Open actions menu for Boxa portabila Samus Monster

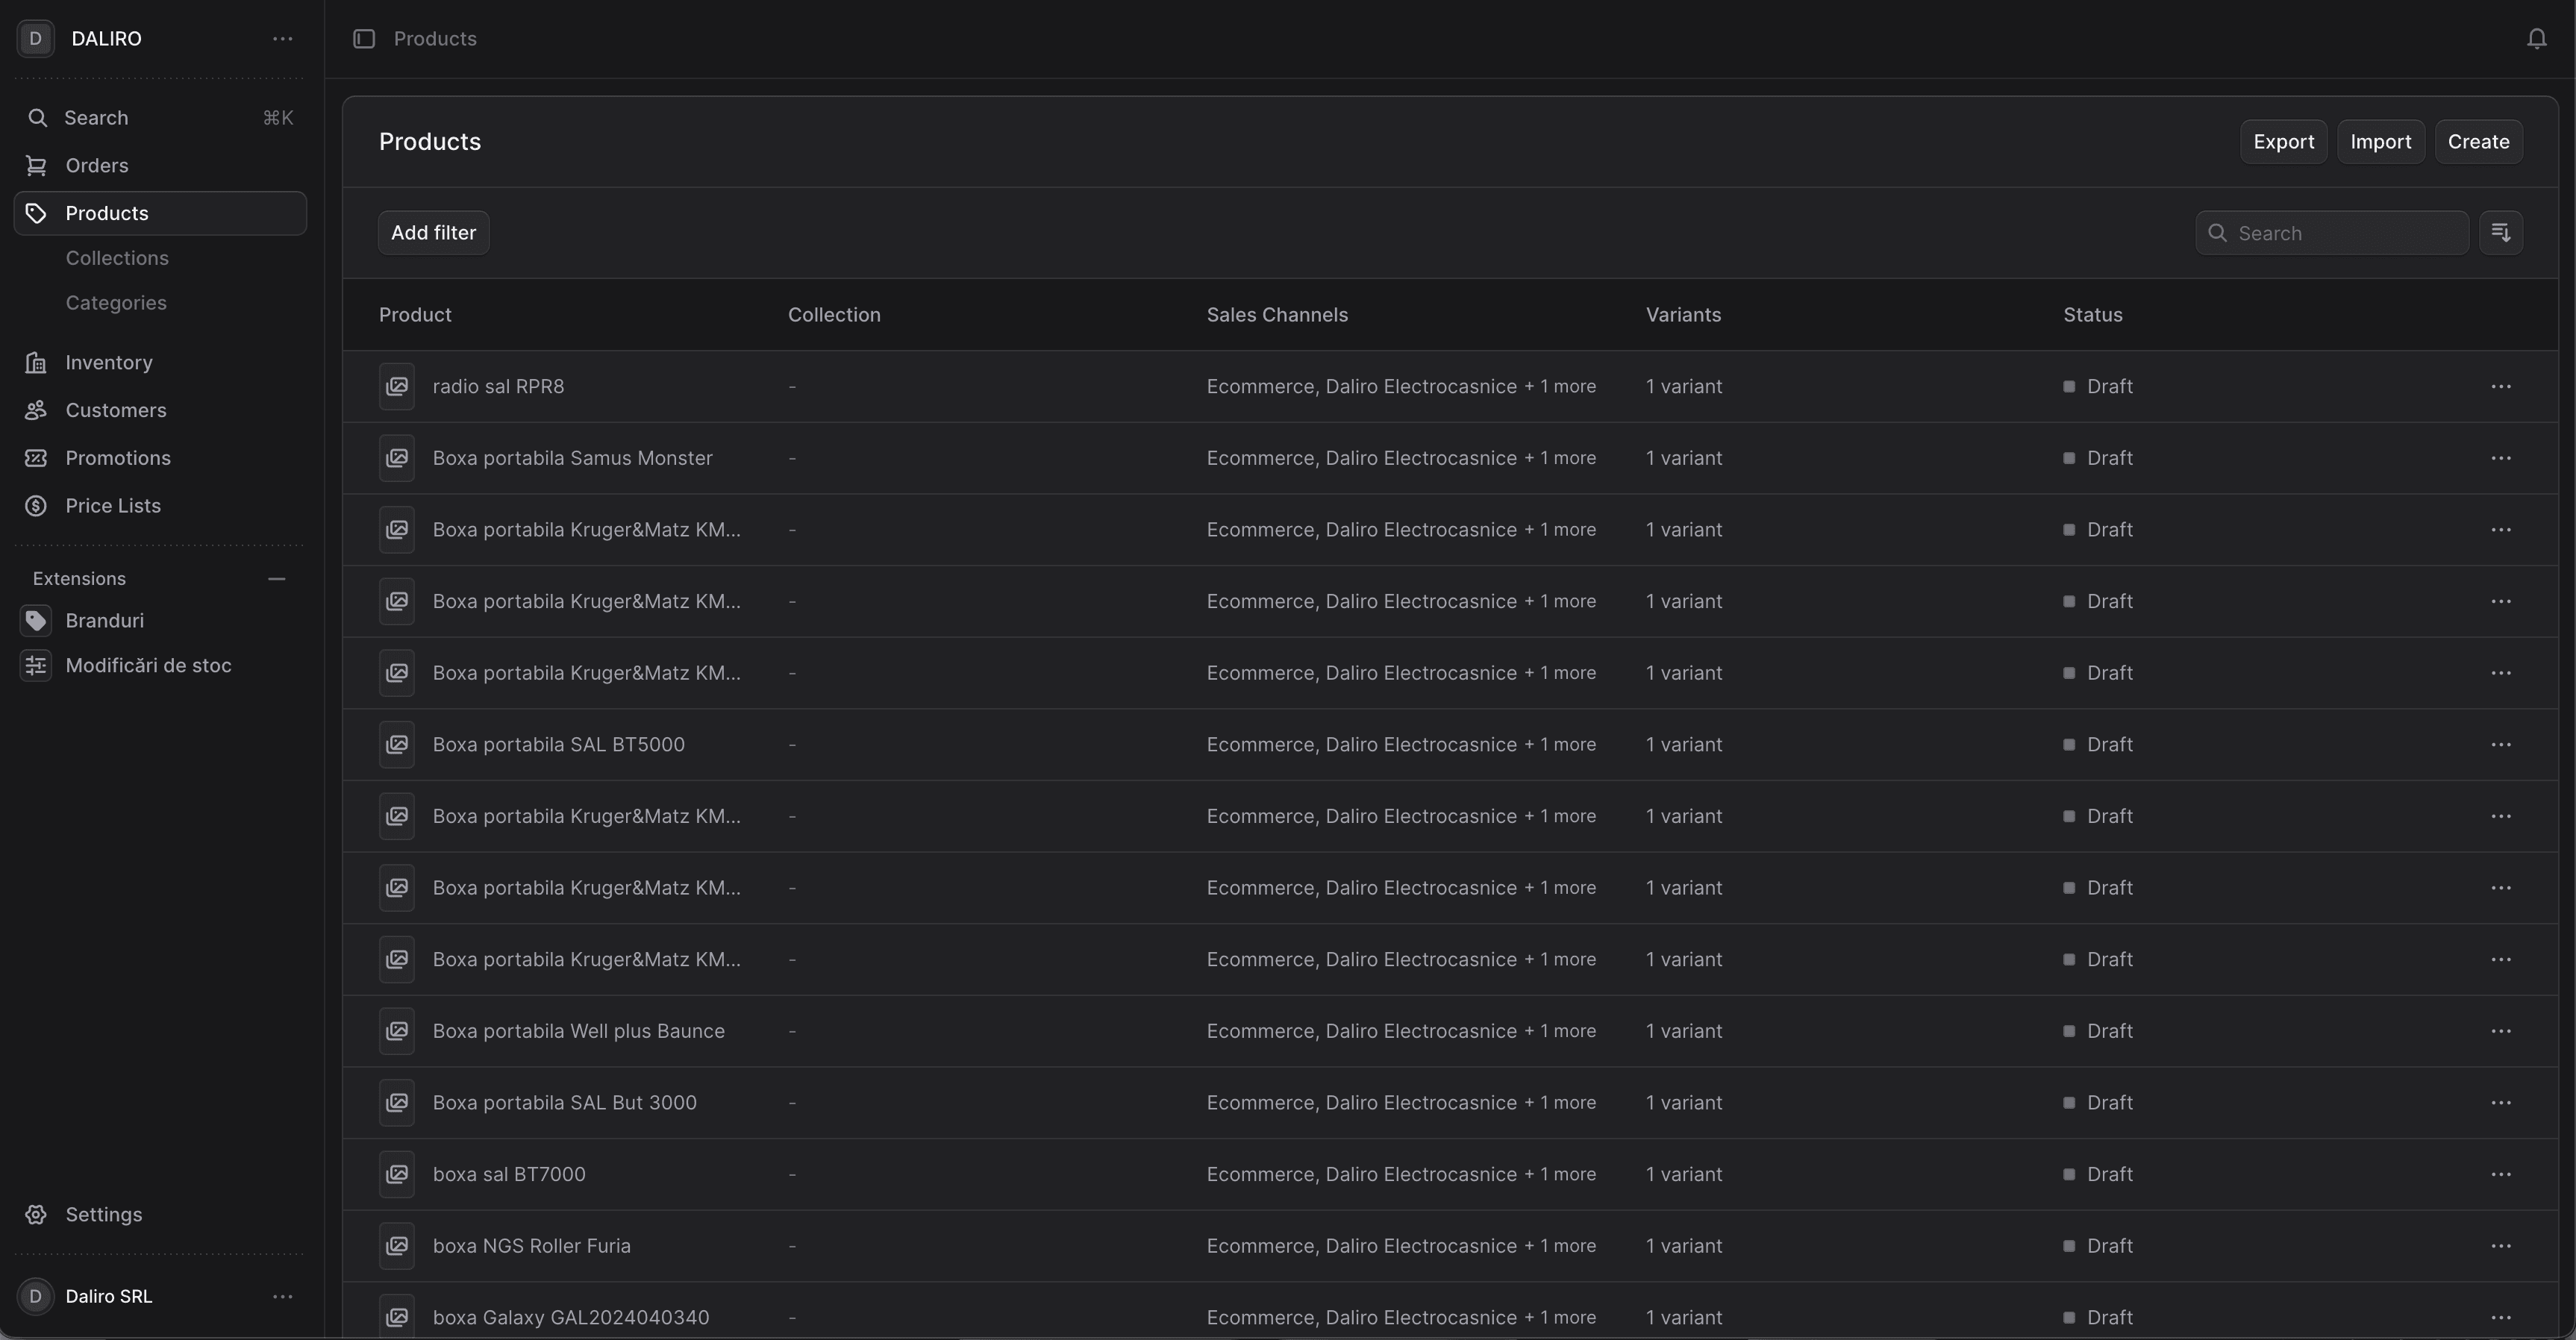2500,458
